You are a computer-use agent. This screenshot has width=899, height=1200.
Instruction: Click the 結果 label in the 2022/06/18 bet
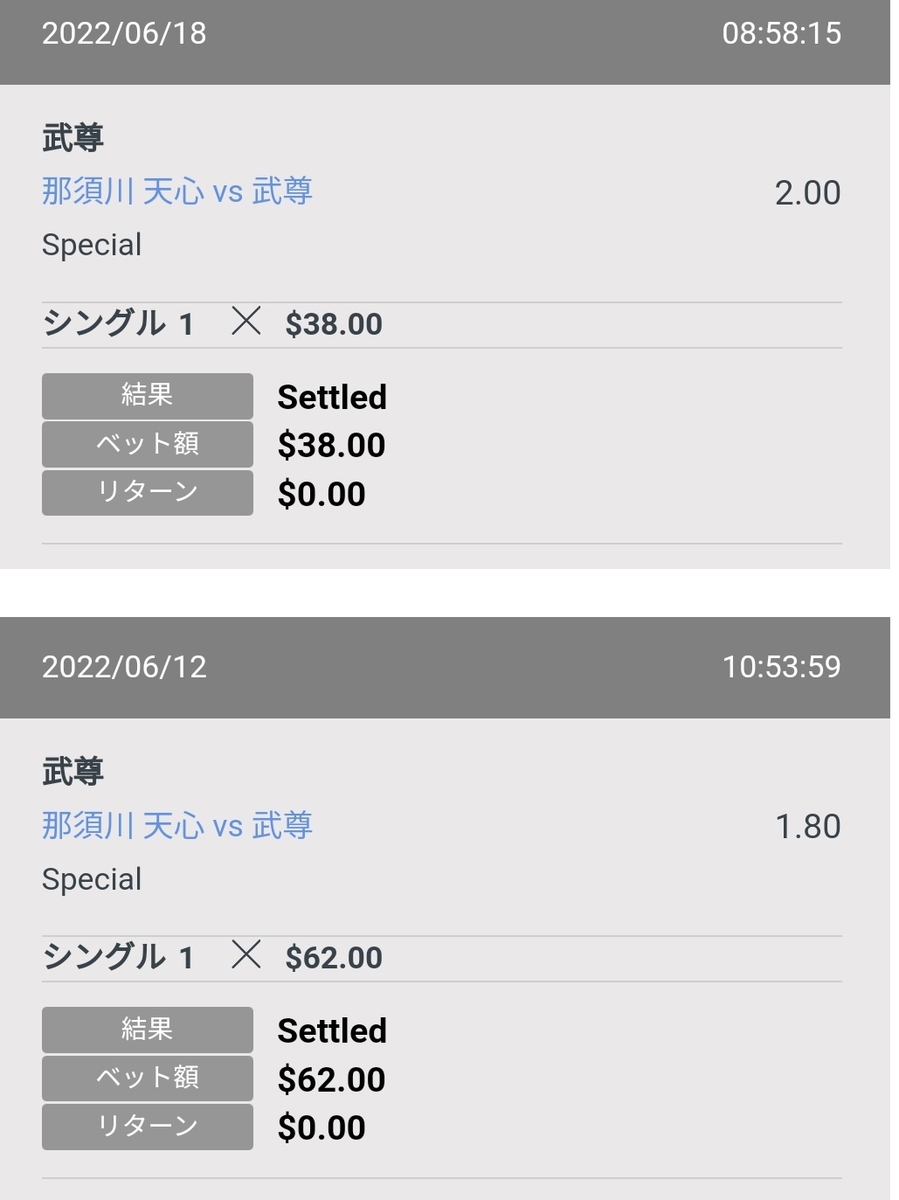[147, 396]
